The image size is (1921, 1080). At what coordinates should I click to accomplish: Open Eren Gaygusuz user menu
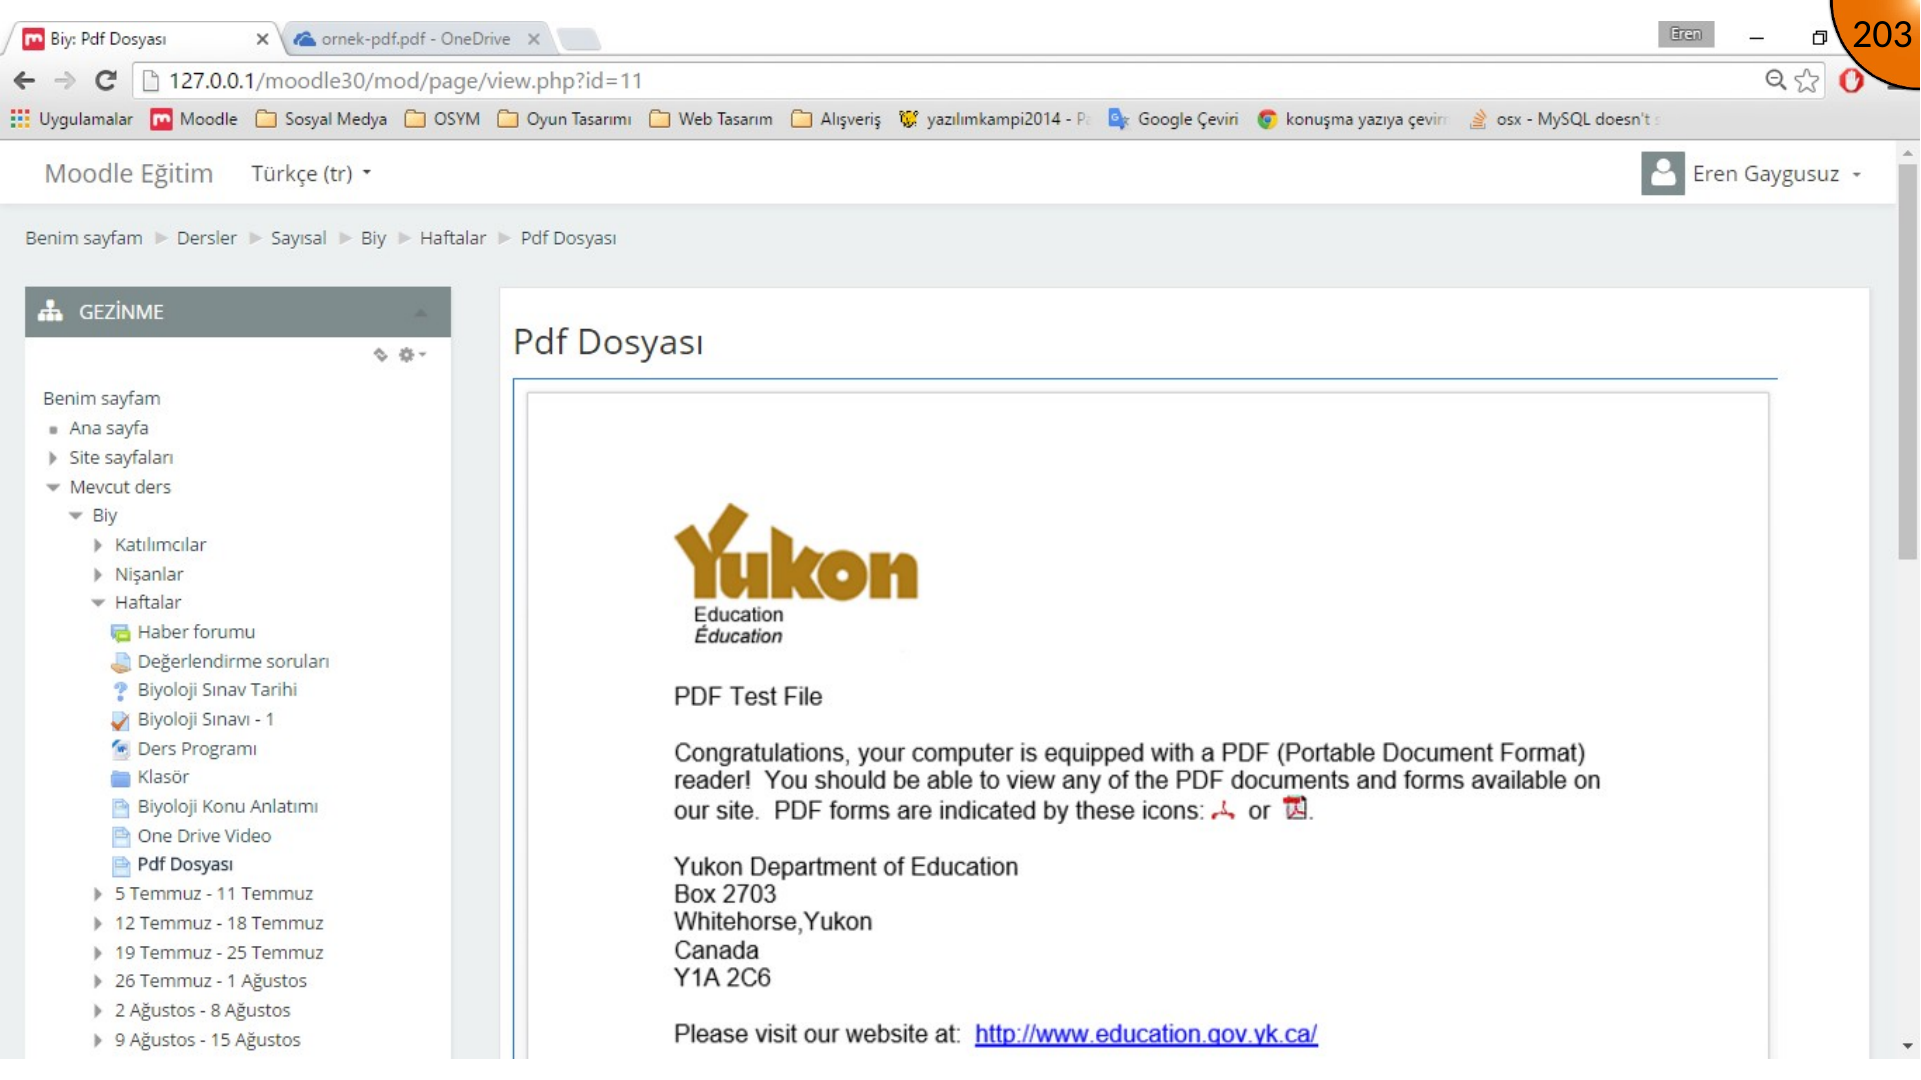pyautogui.click(x=1777, y=174)
